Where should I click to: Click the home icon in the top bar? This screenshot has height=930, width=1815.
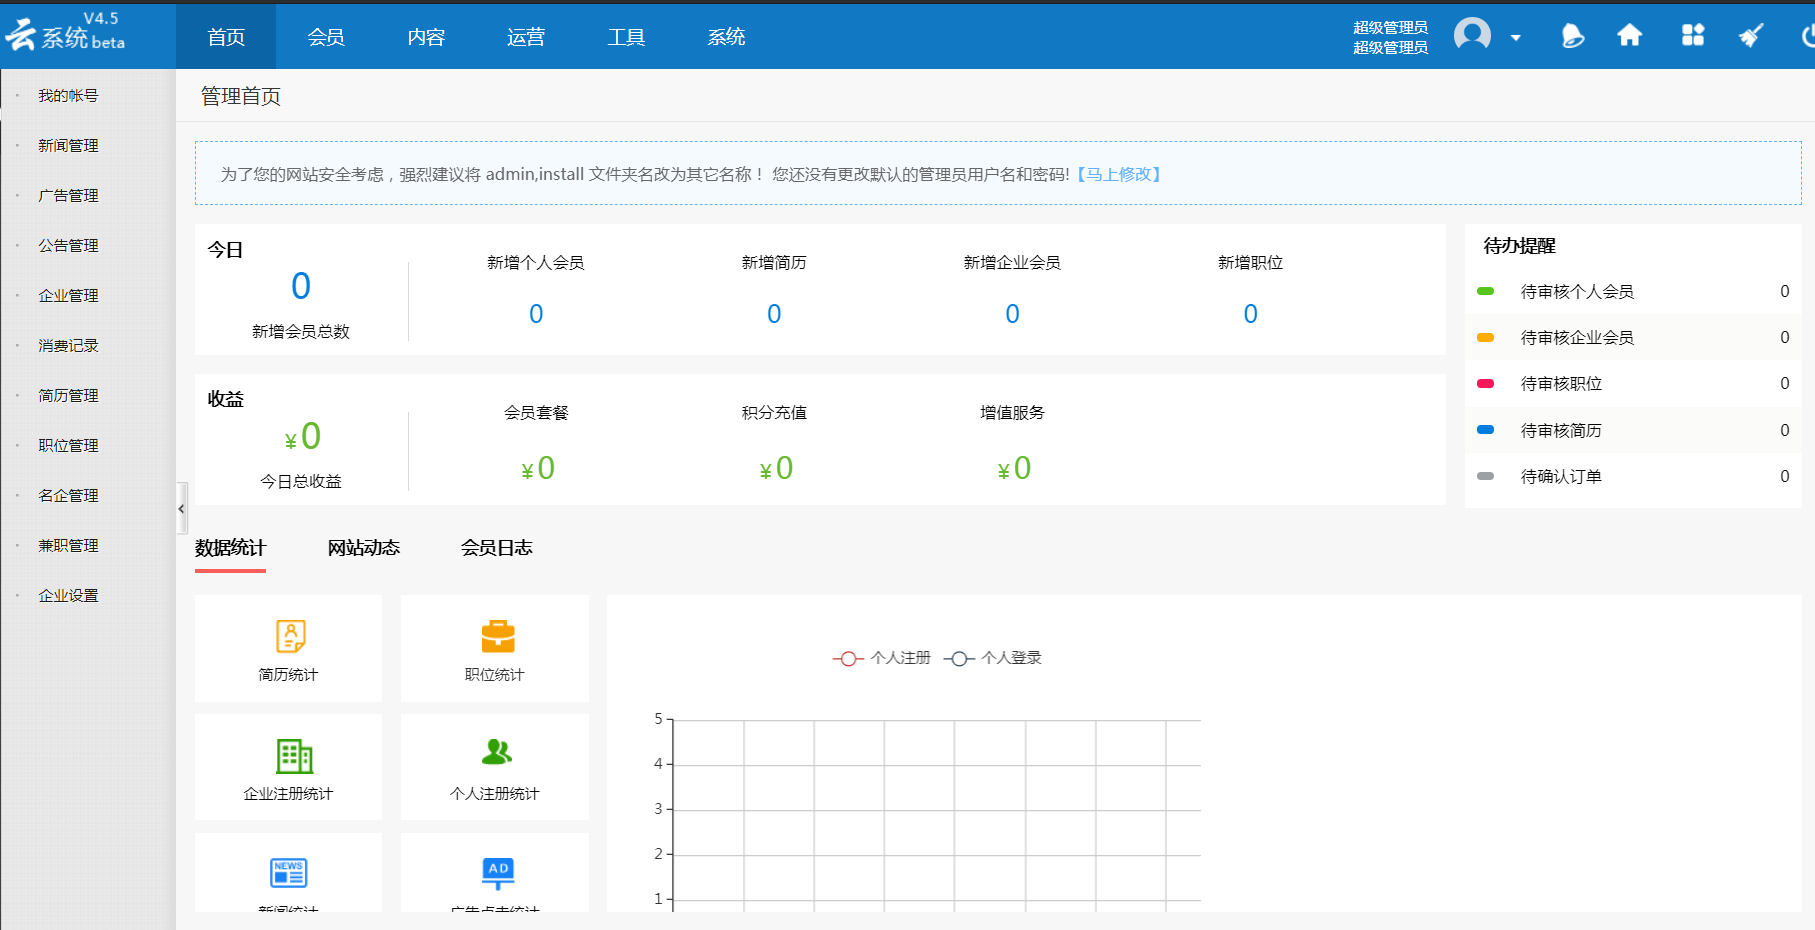(1630, 35)
